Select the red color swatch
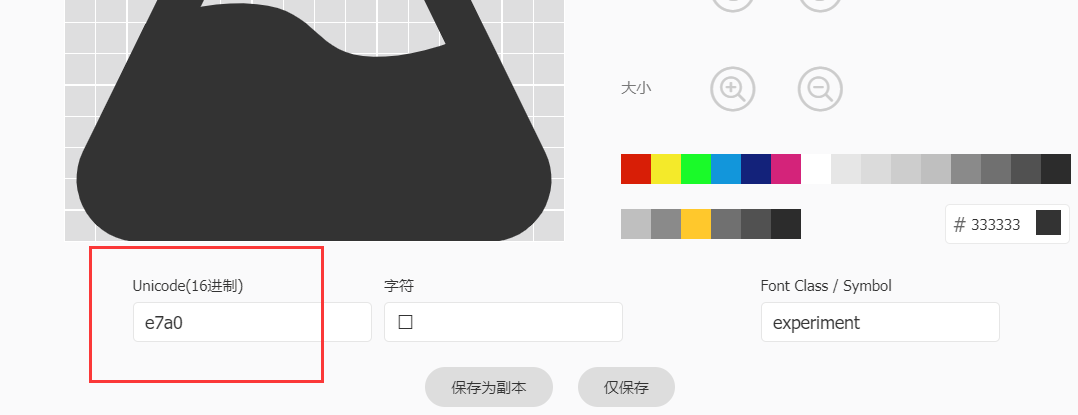Image resolution: width=1078 pixels, height=415 pixels. click(x=636, y=169)
